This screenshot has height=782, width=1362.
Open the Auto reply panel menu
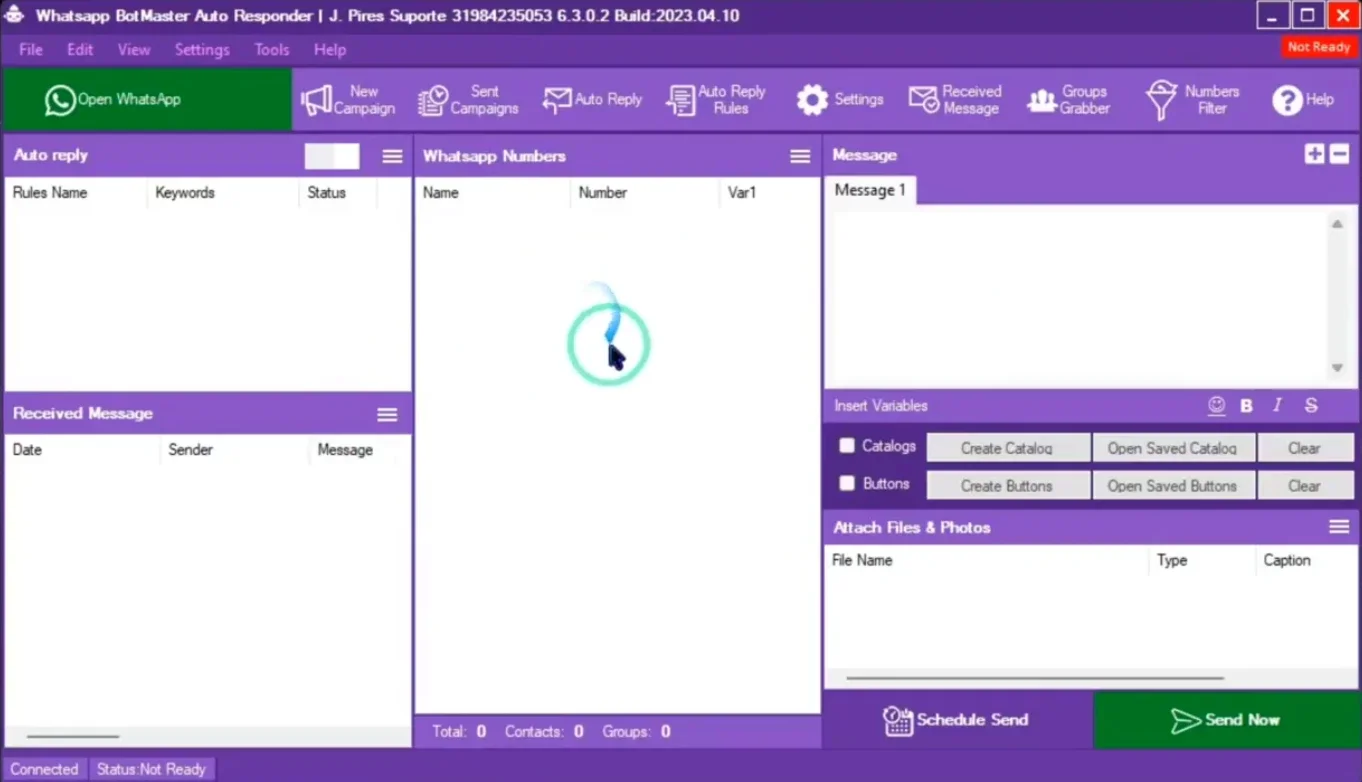tap(392, 156)
